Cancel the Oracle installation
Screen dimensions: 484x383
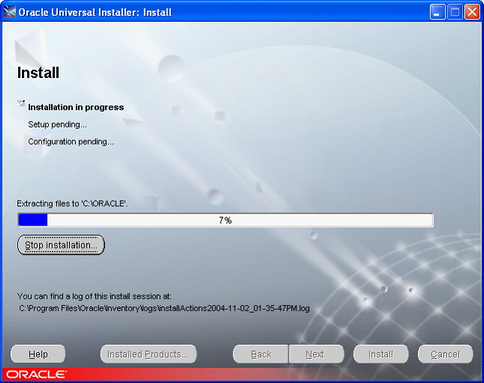(445, 354)
